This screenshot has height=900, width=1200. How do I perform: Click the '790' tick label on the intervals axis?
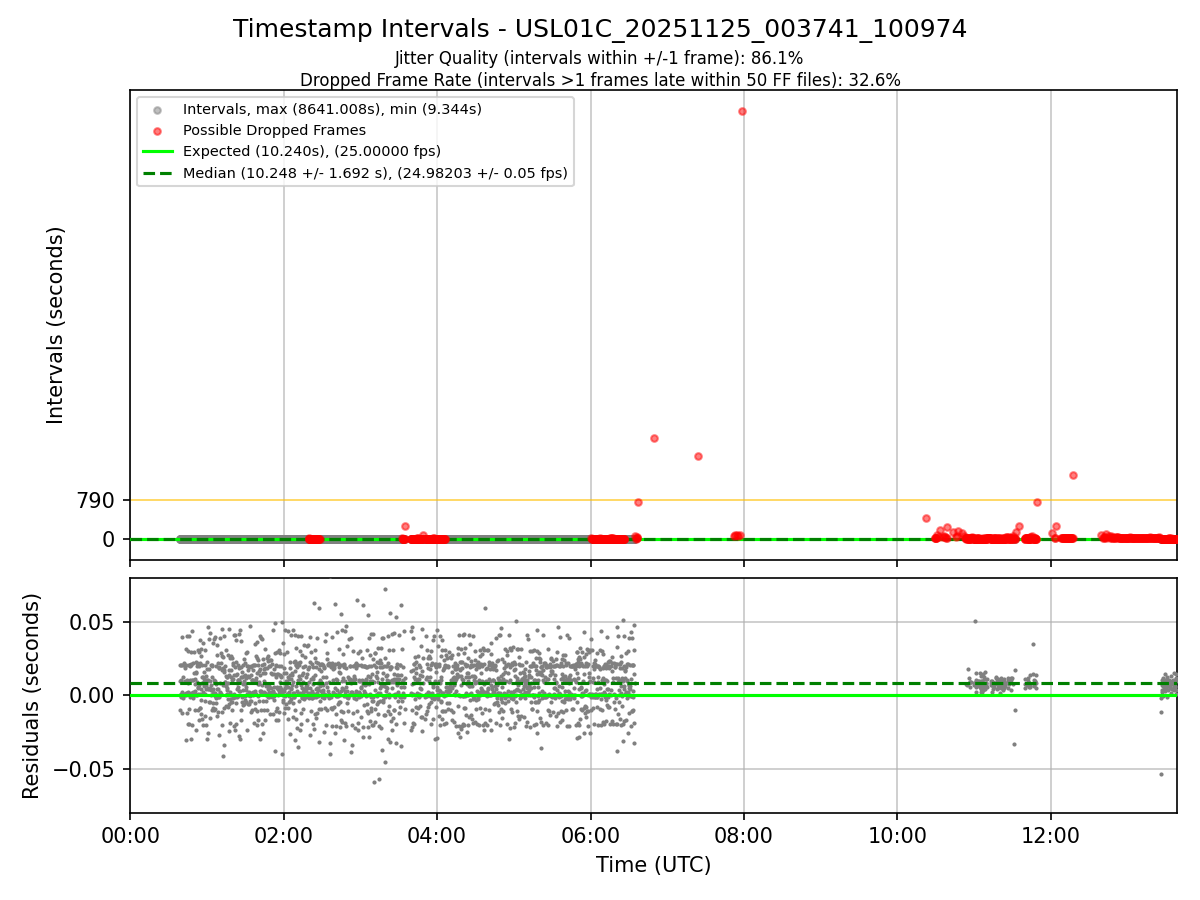tap(98, 500)
